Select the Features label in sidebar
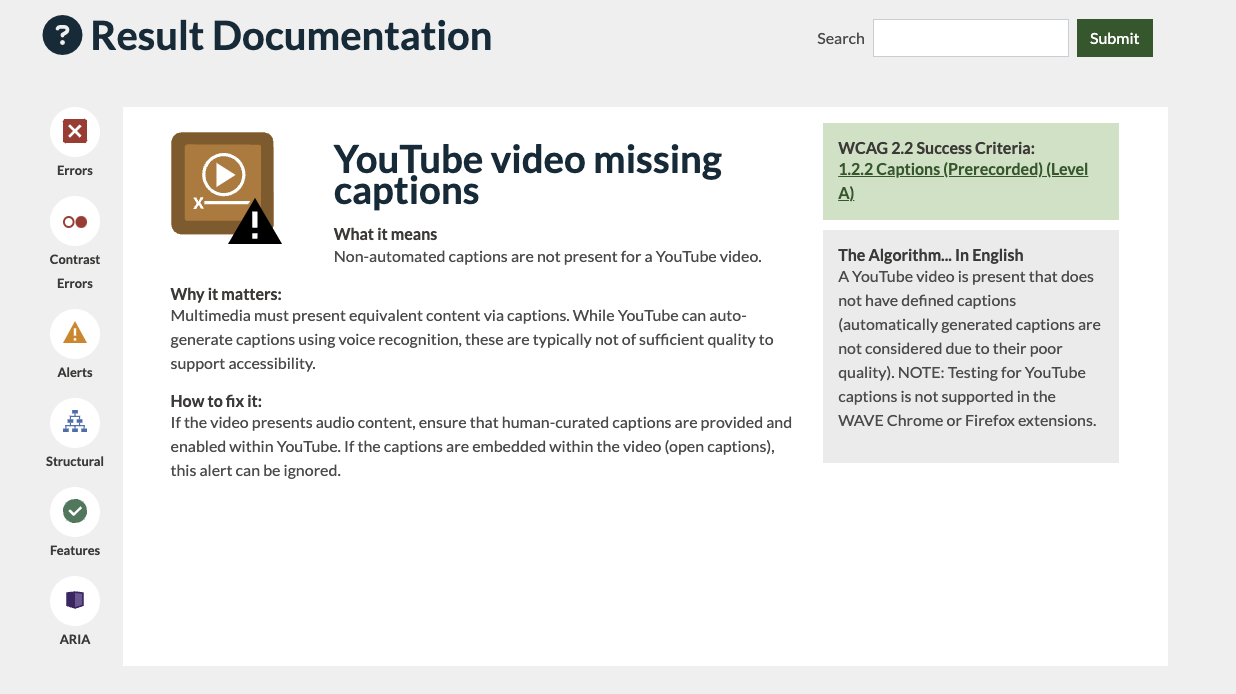This screenshot has width=1236, height=694. [x=75, y=550]
